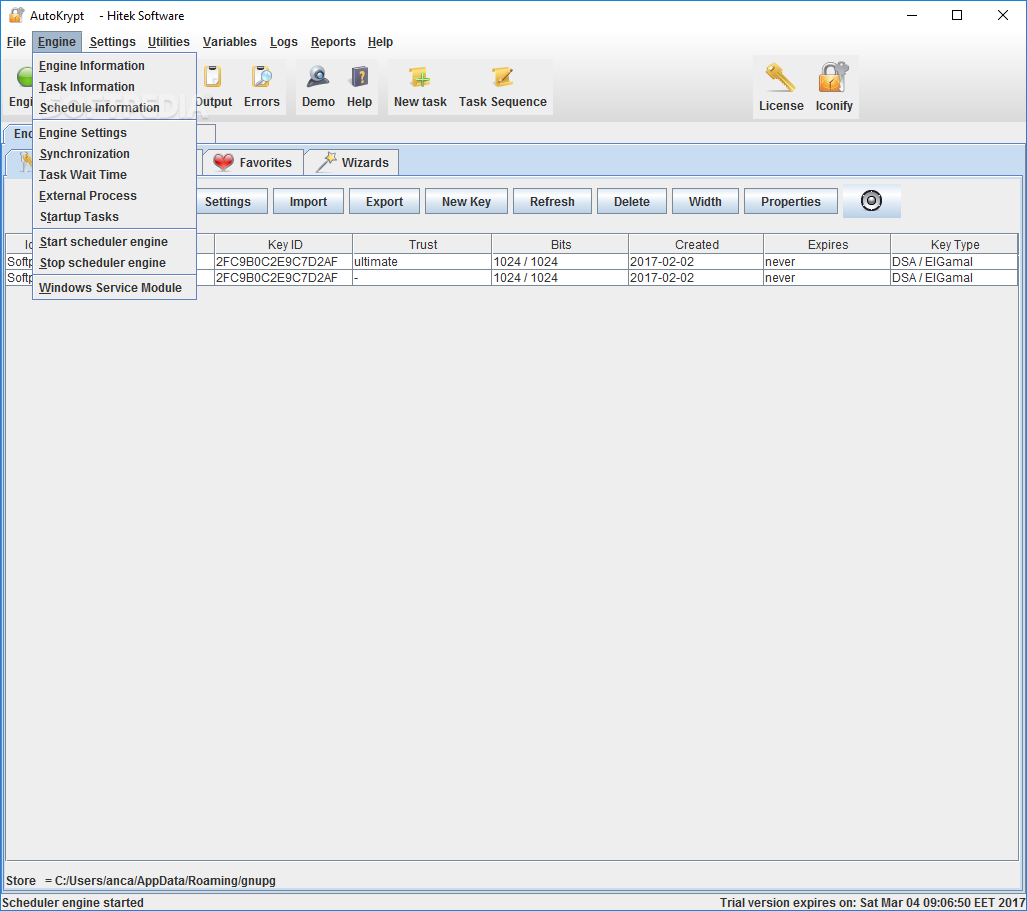The width and height of the screenshot is (1027, 911).
Task: Click the Width button
Action: click(x=705, y=202)
